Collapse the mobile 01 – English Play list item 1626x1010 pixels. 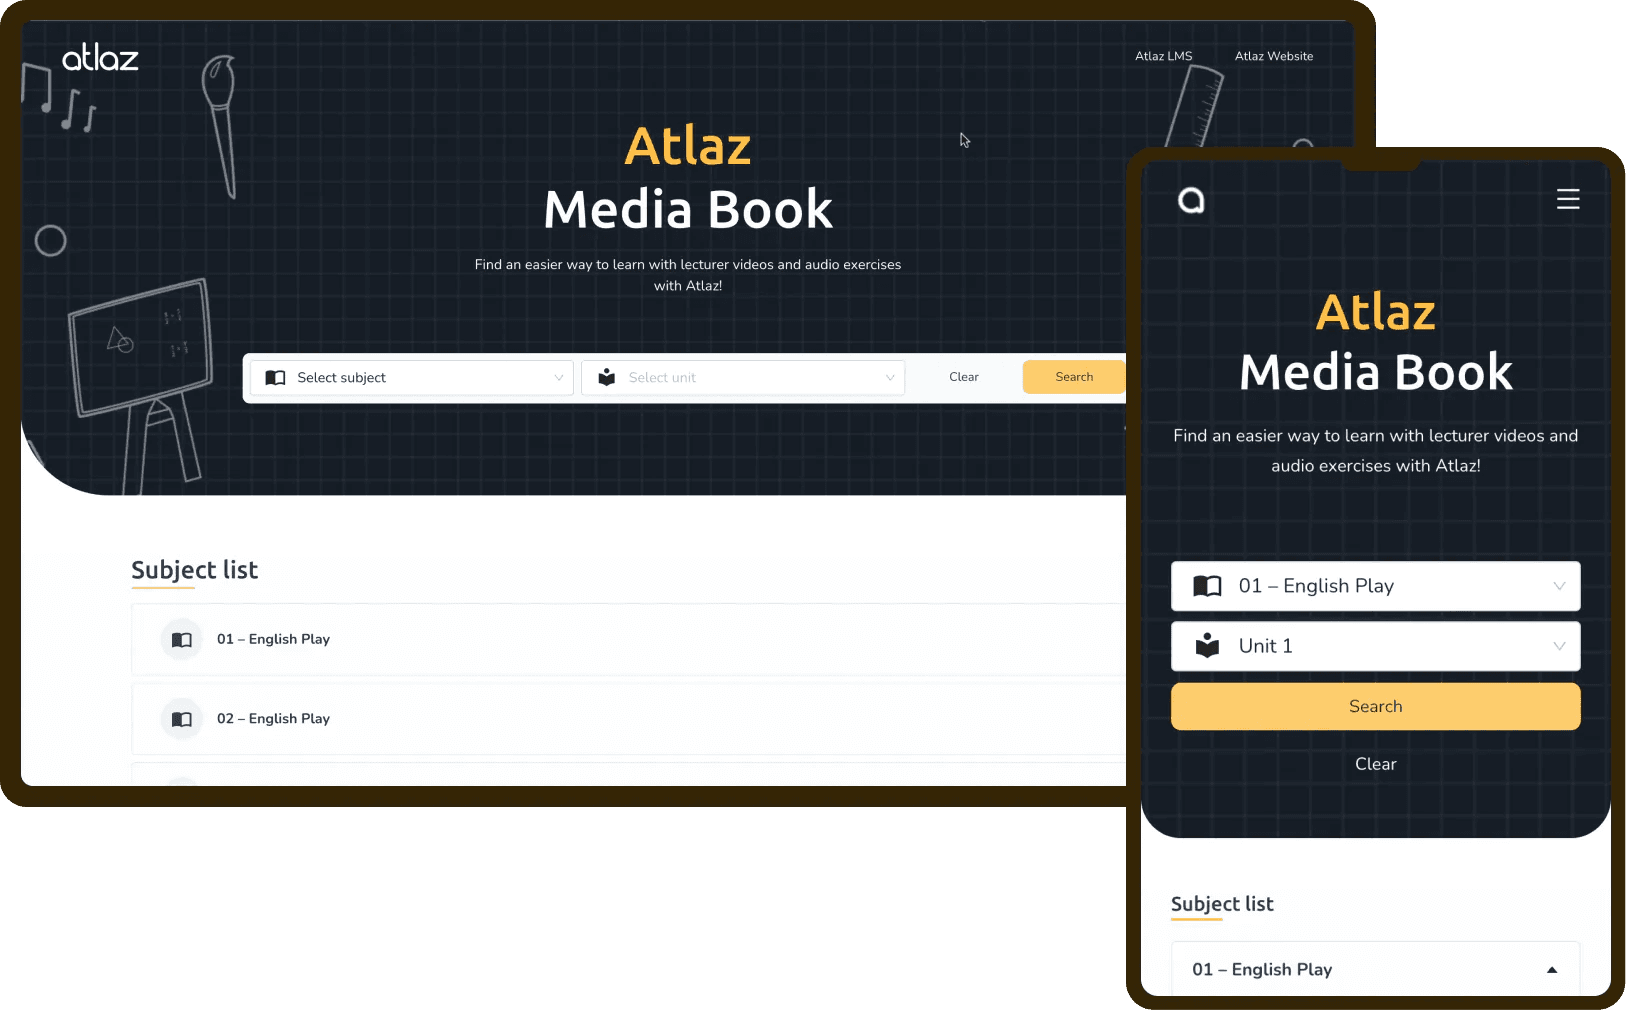(x=1551, y=970)
